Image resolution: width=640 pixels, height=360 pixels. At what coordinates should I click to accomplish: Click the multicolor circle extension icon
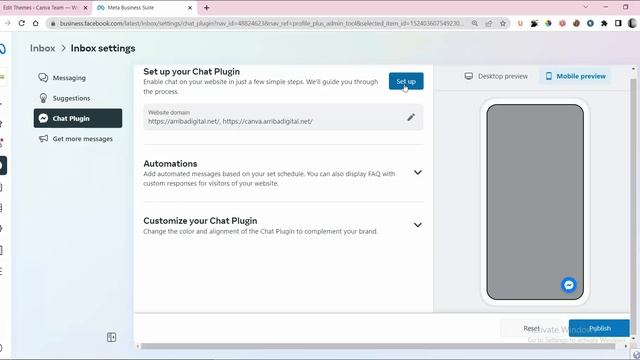coord(548,23)
